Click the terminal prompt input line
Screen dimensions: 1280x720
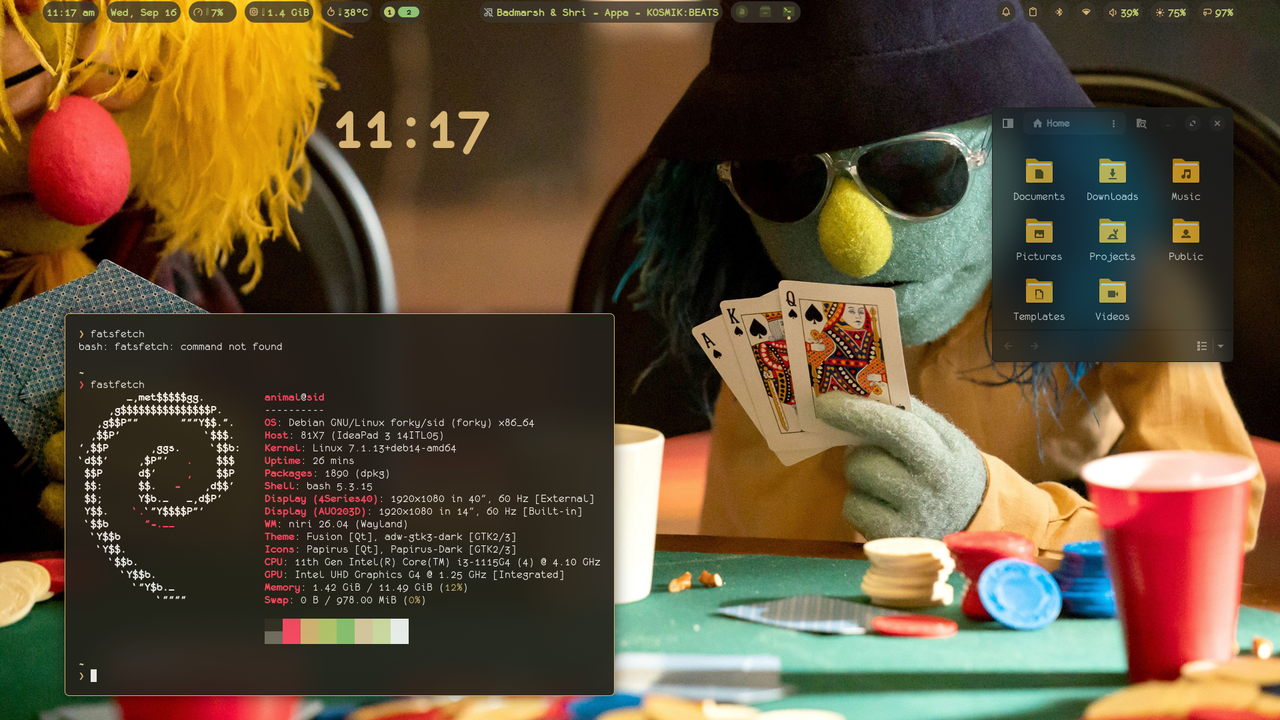point(339,676)
